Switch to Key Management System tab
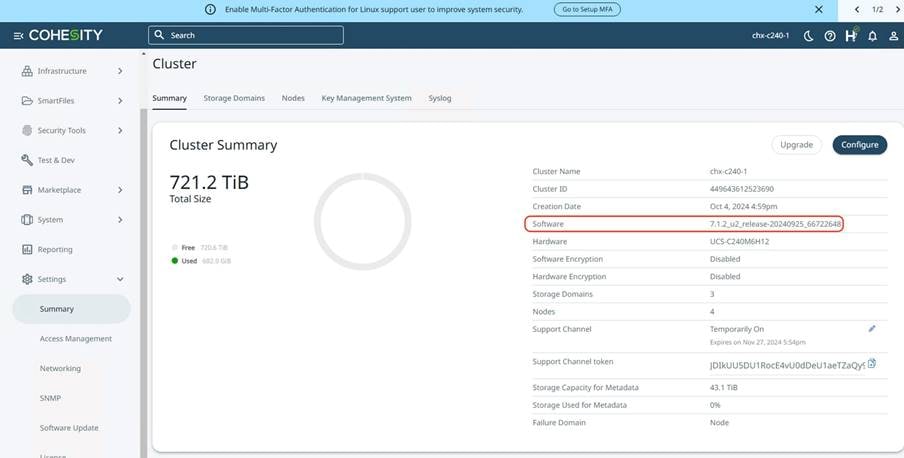Screen dimensions: 904x458 (x=367, y=98)
